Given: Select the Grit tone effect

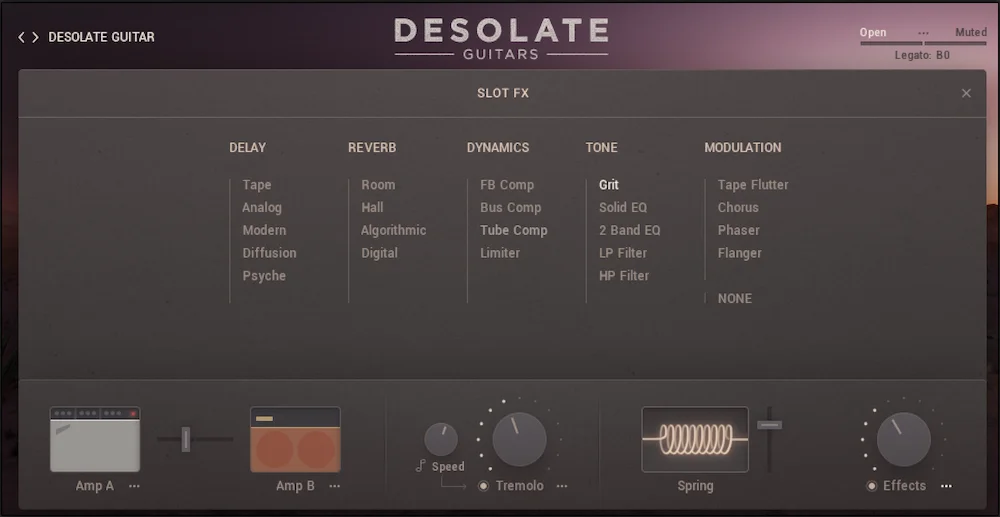Looking at the screenshot, I should [x=608, y=185].
